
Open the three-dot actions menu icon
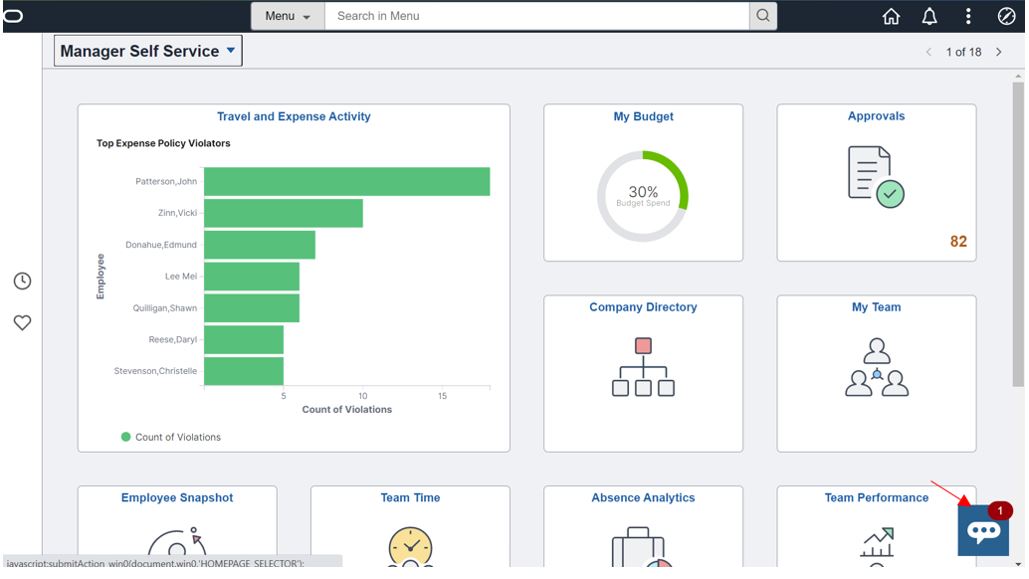[968, 16]
